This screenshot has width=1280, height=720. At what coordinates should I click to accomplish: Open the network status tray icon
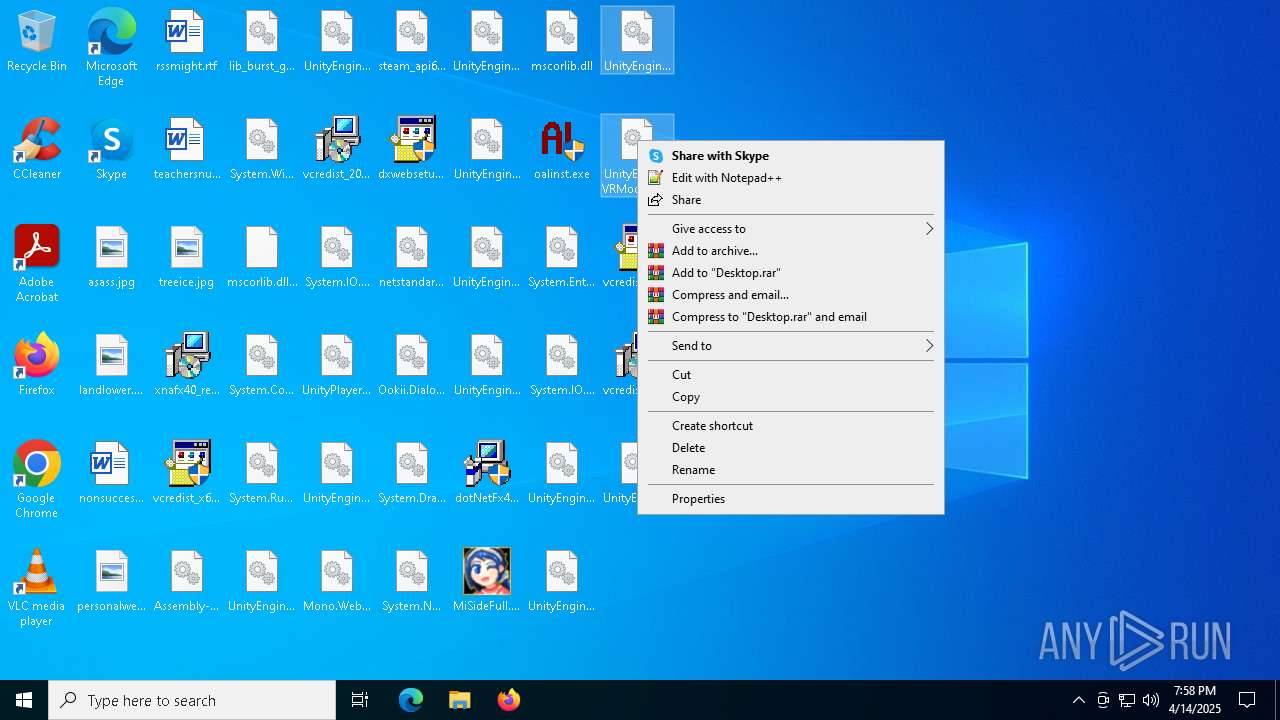pos(1127,700)
